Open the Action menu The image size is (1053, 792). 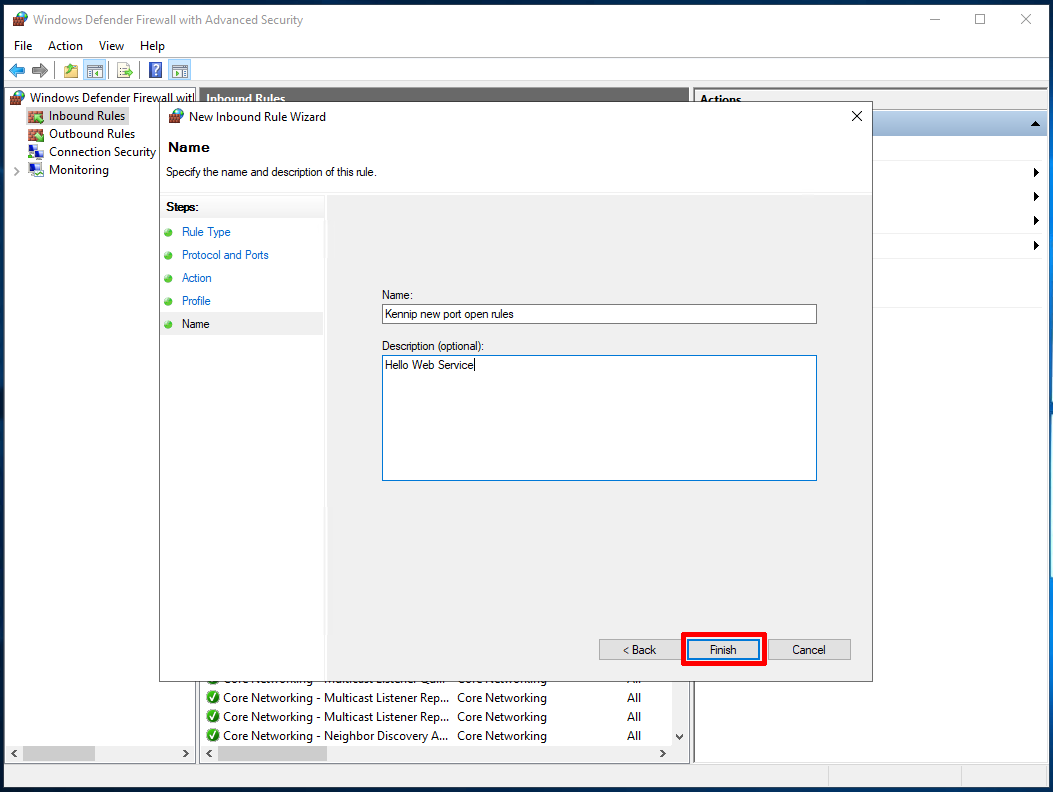click(x=65, y=46)
